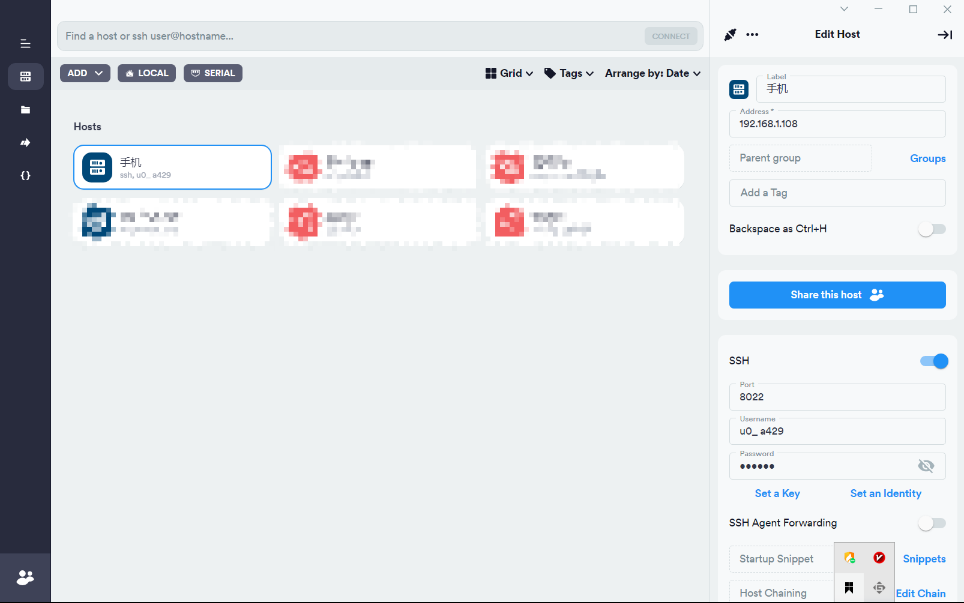Expand the ADD dropdown
Viewport: 964px width, 603px height.
coord(85,73)
